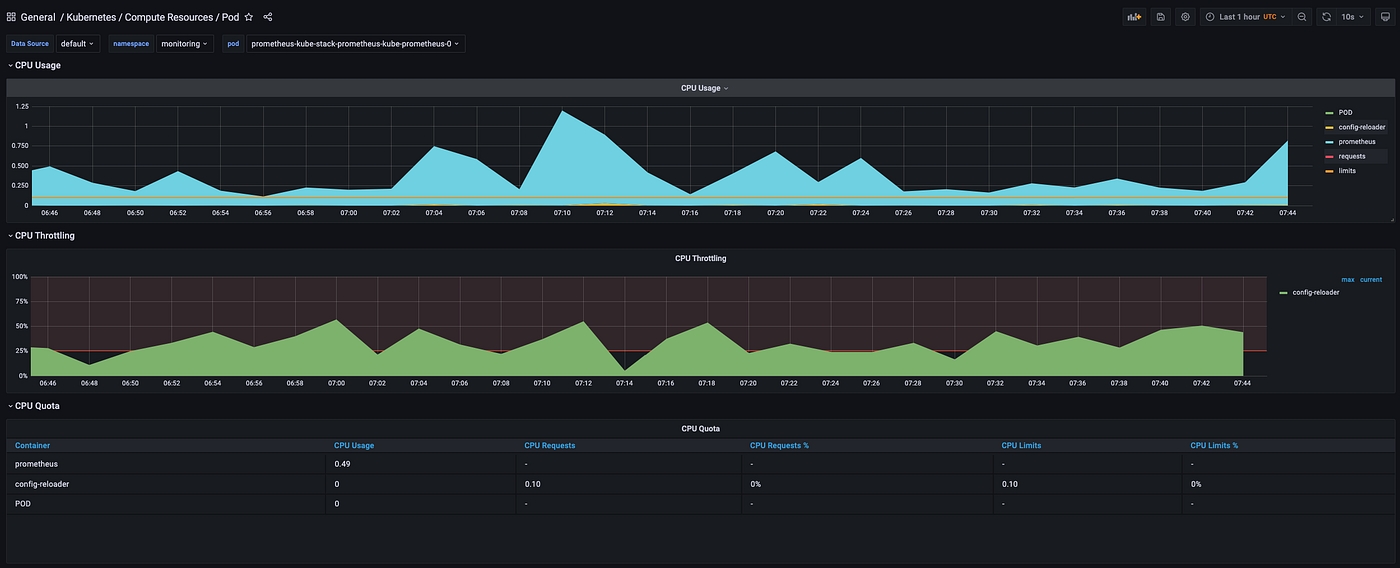The image size is (1400, 568).
Task: Open the dashboards grid icon beside General
Action: coord(11,17)
